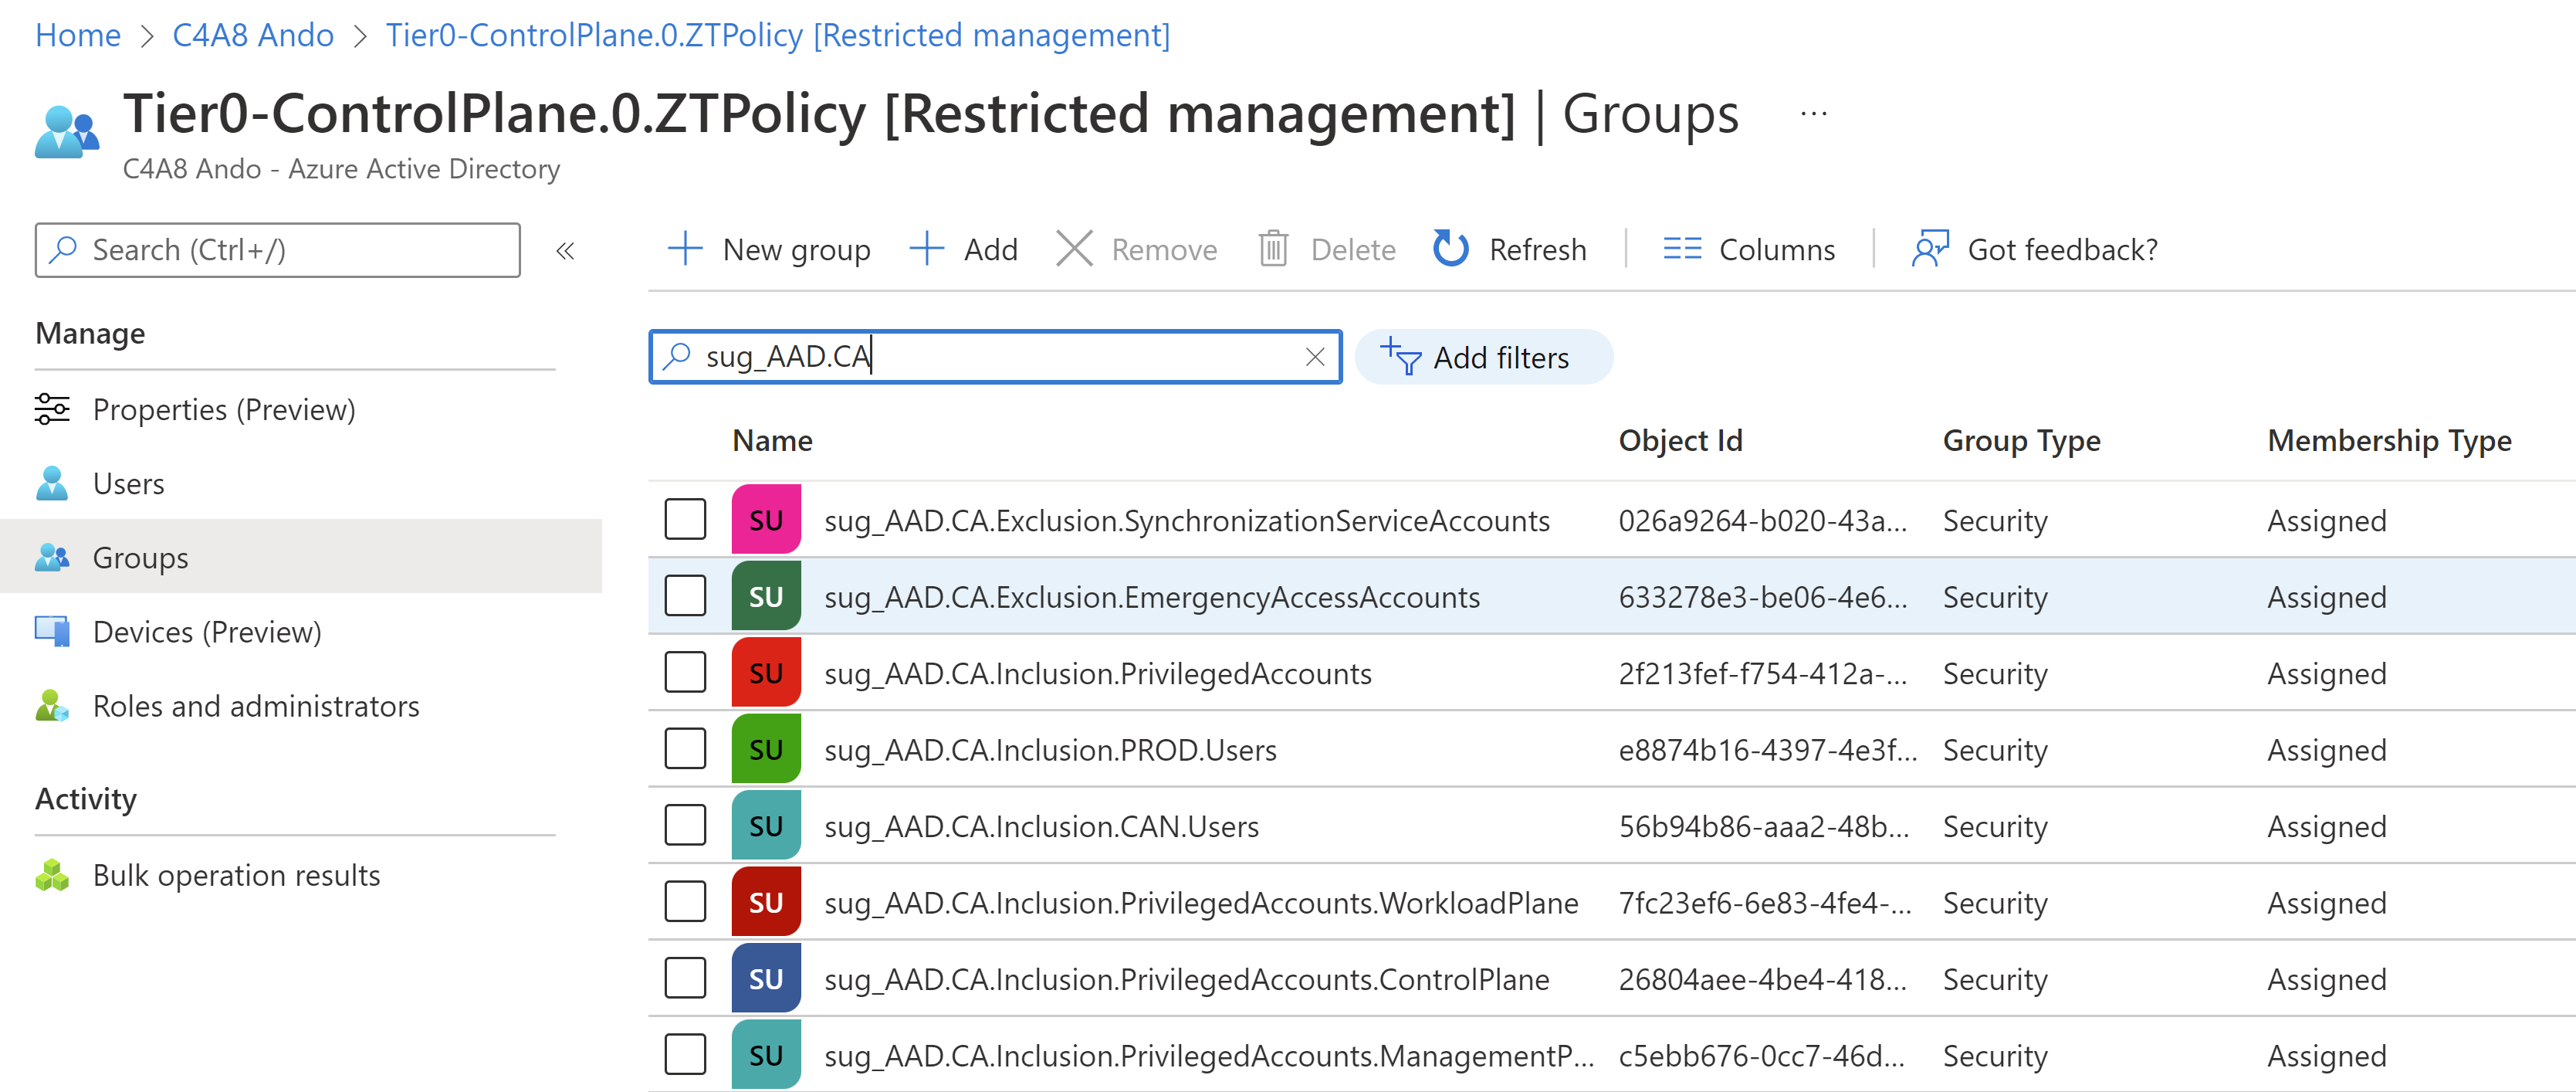2576x1092 pixels.
Task: Select checkbox for PrivilegedAccounts.WorkloadPlane
Action: [685, 901]
